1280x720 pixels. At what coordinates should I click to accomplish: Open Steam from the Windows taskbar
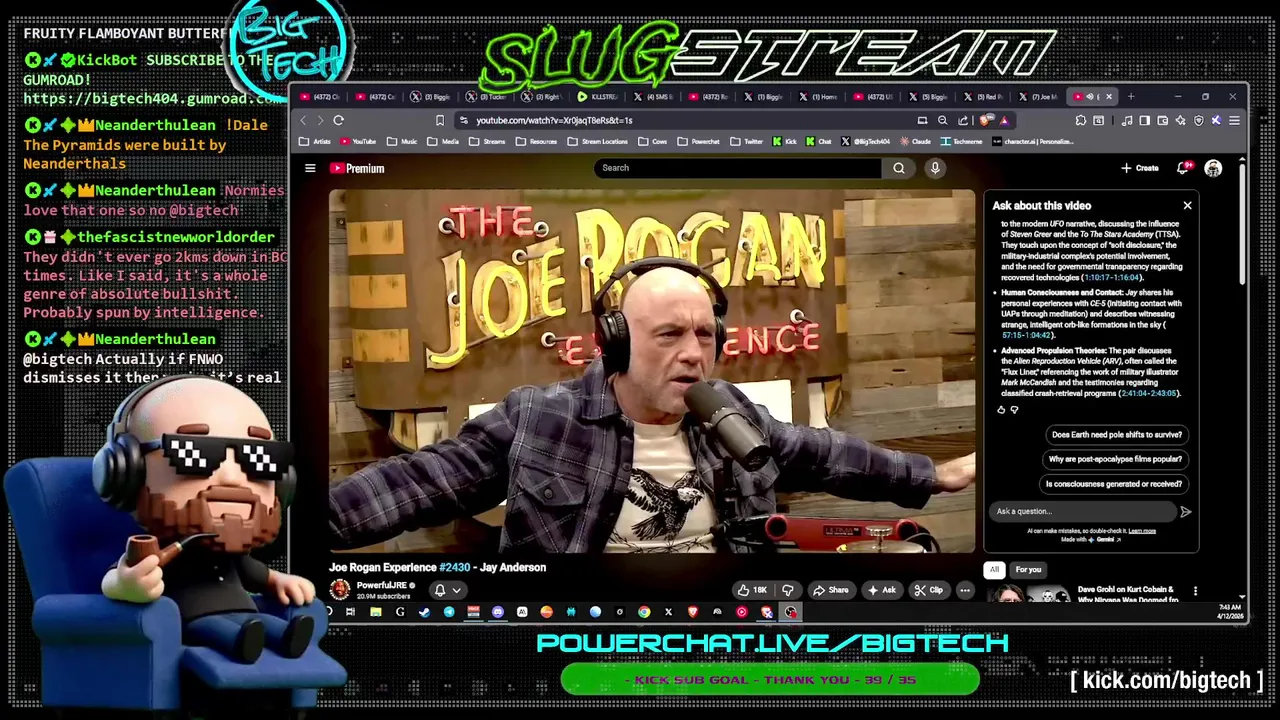point(424,612)
